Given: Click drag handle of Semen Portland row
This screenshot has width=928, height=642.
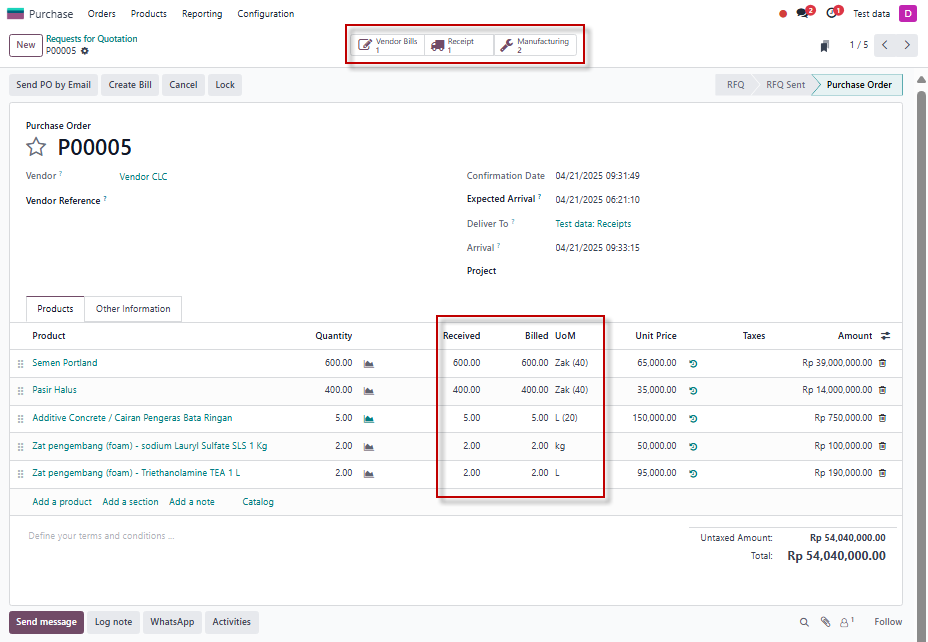Looking at the screenshot, I should point(21,364).
